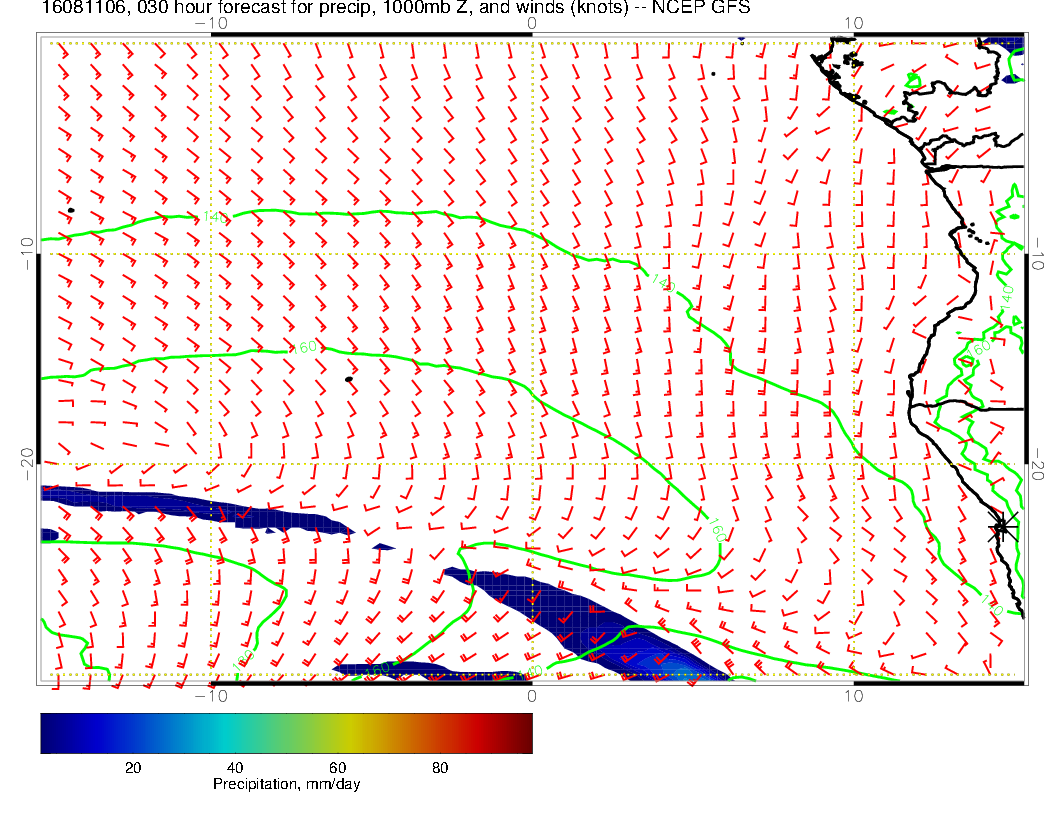Click the island dot at the far left edge
Image resolution: width=1056 pixels, height=816 pixels.
(x=71, y=210)
